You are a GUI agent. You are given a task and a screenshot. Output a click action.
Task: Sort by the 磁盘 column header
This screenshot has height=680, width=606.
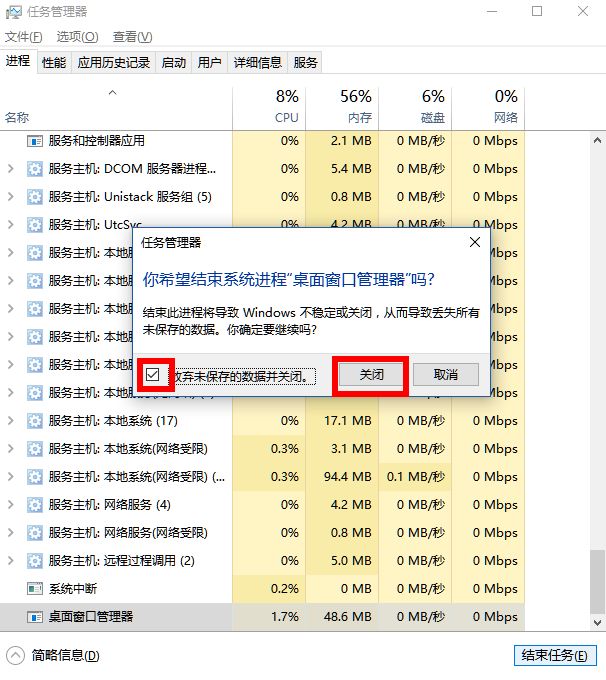point(415,108)
